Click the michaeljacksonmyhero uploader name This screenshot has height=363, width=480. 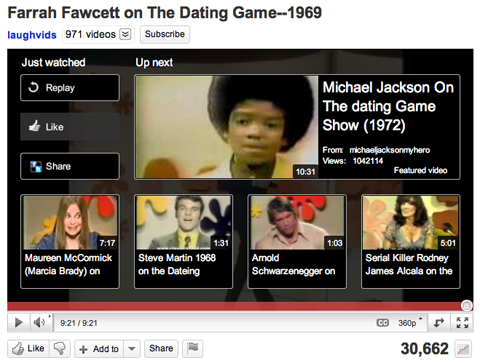[390, 150]
